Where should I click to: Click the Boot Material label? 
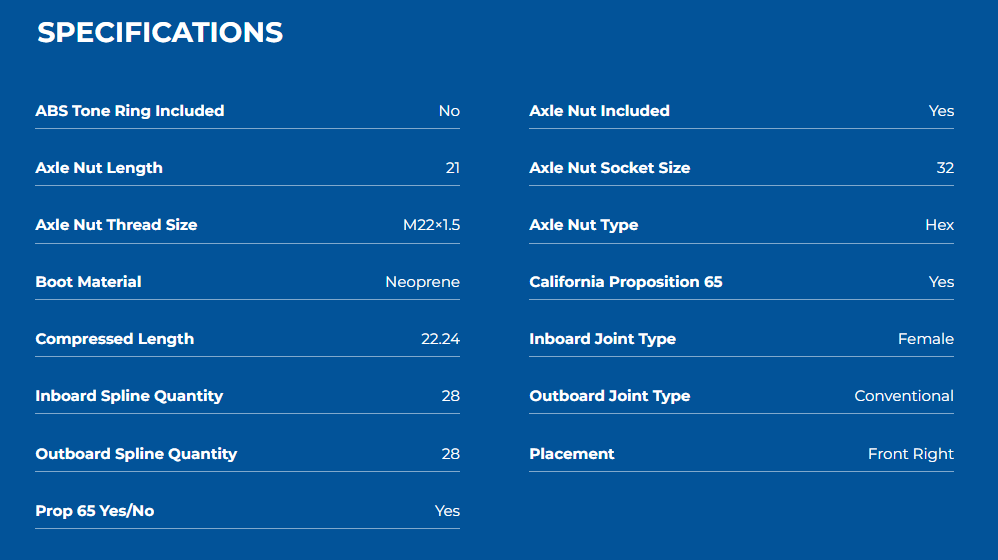pos(88,282)
